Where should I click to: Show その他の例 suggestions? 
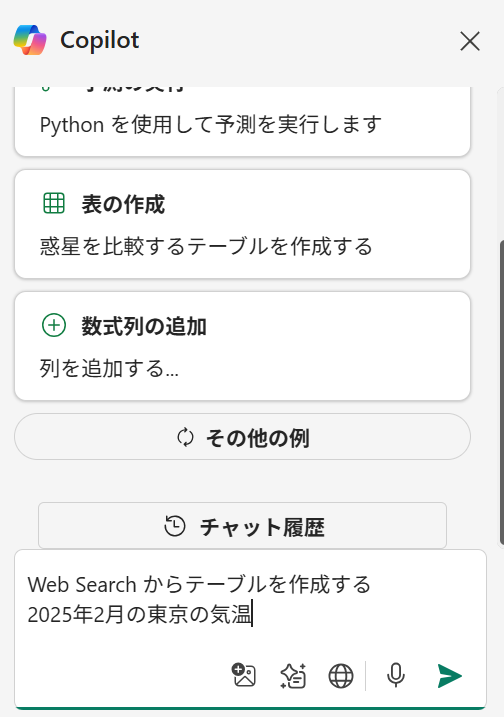pos(242,437)
